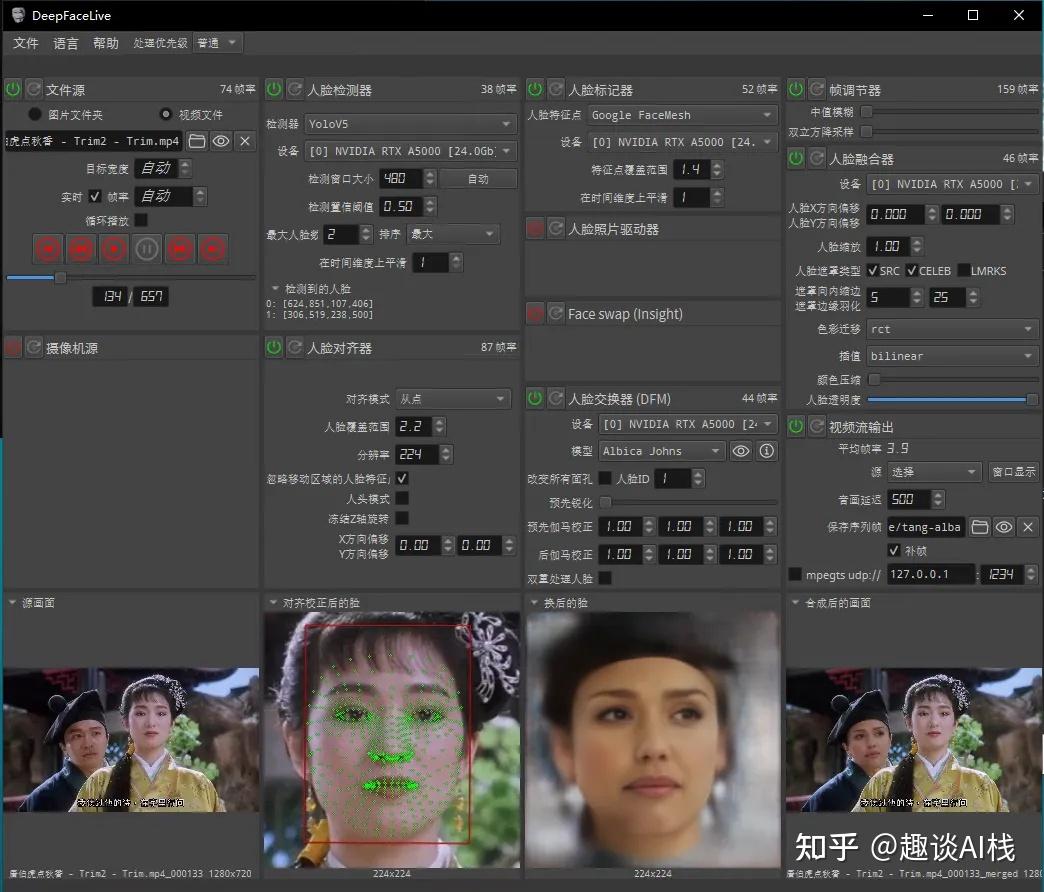Click 窗口显示 button
Screen dimensions: 1044x892
1013,472
